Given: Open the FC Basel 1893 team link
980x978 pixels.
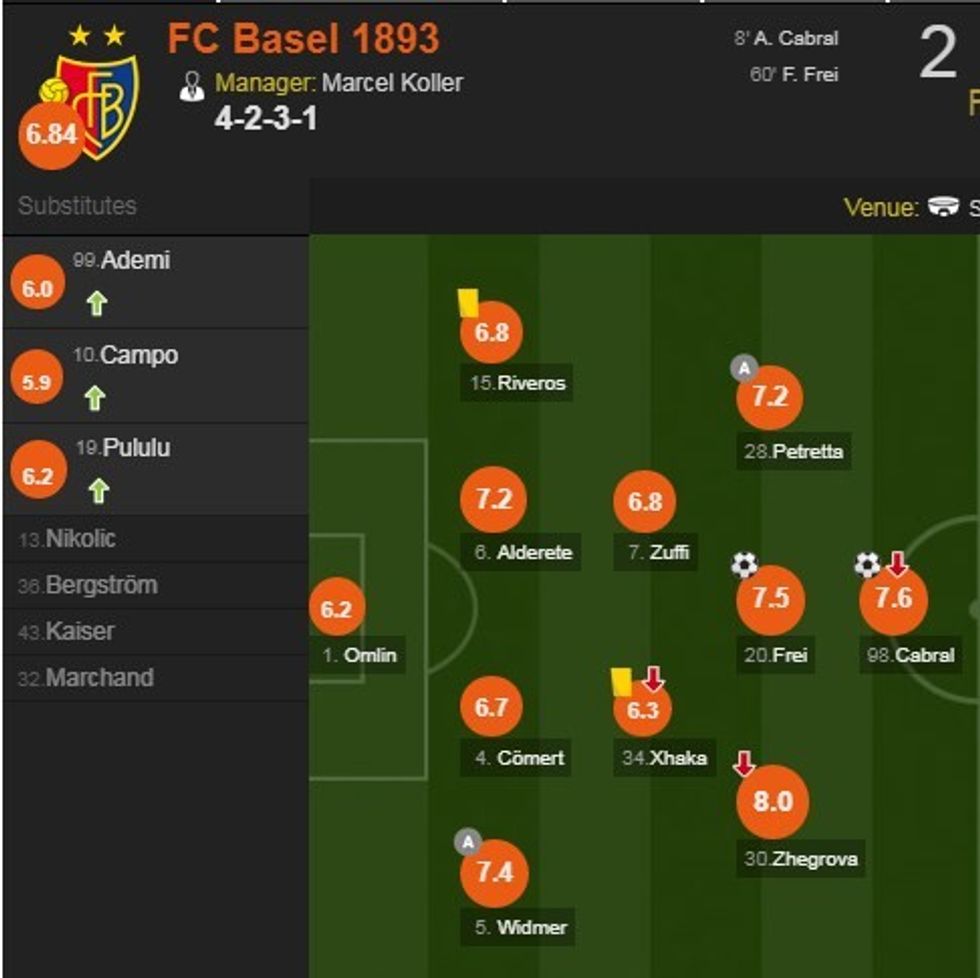Looking at the screenshot, I should point(303,39).
